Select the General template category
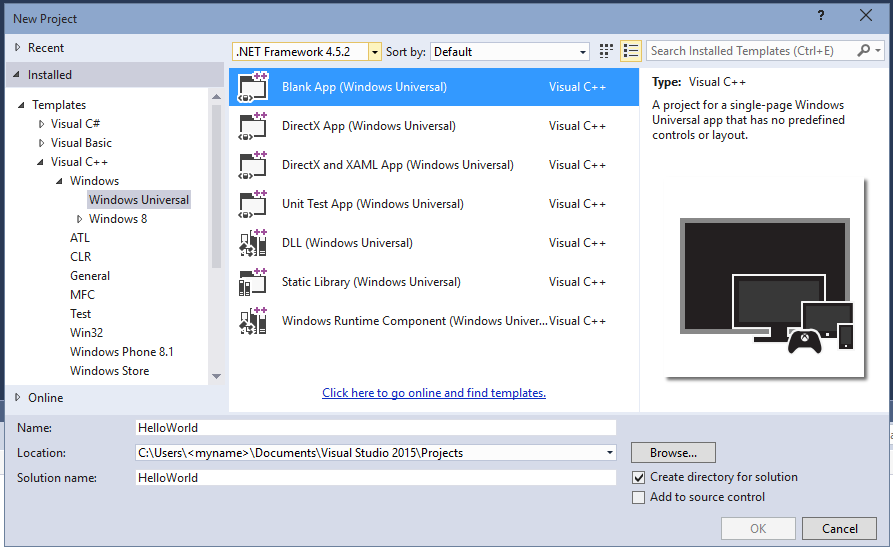 point(90,276)
